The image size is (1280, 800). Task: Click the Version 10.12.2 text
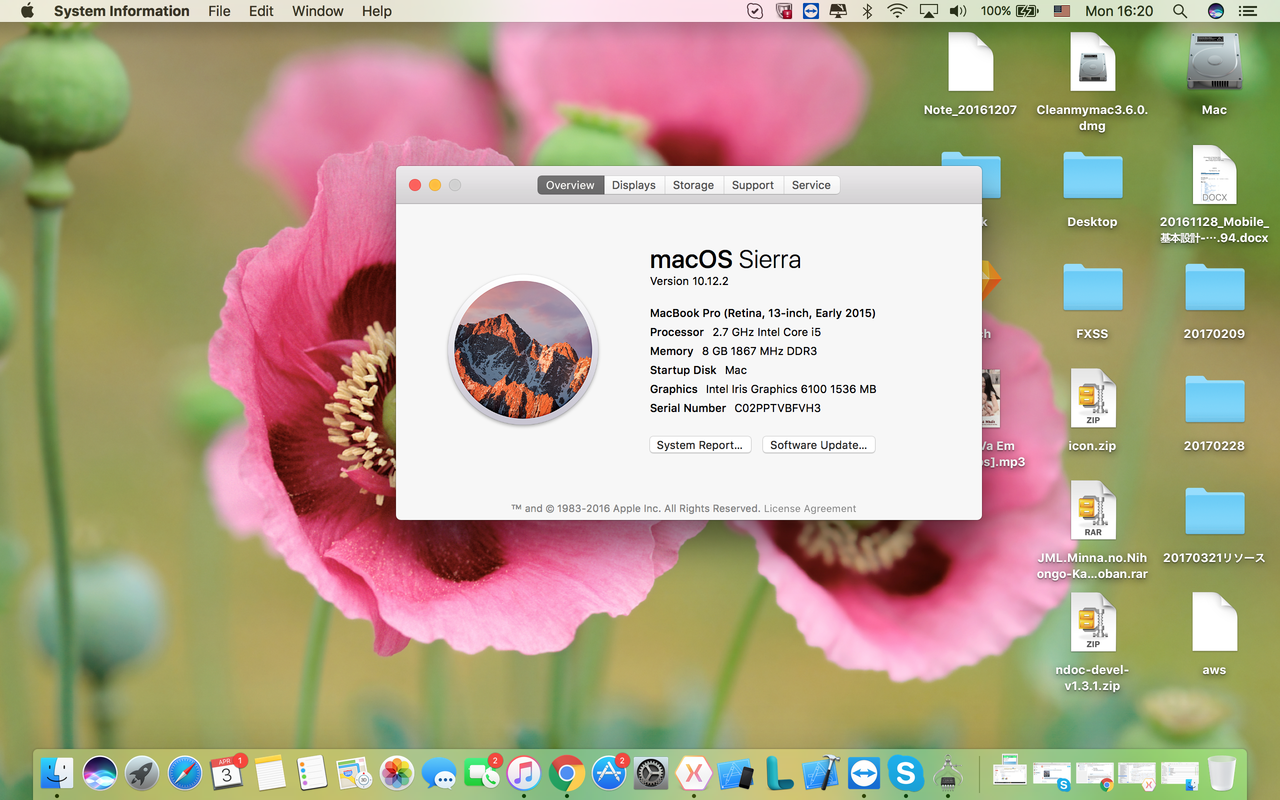pyautogui.click(x=689, y=281)
